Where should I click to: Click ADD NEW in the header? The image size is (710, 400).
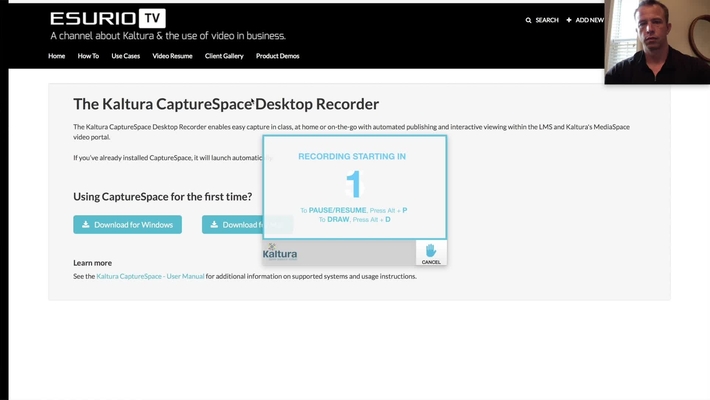pyautogui.click(x=589, y=20)
